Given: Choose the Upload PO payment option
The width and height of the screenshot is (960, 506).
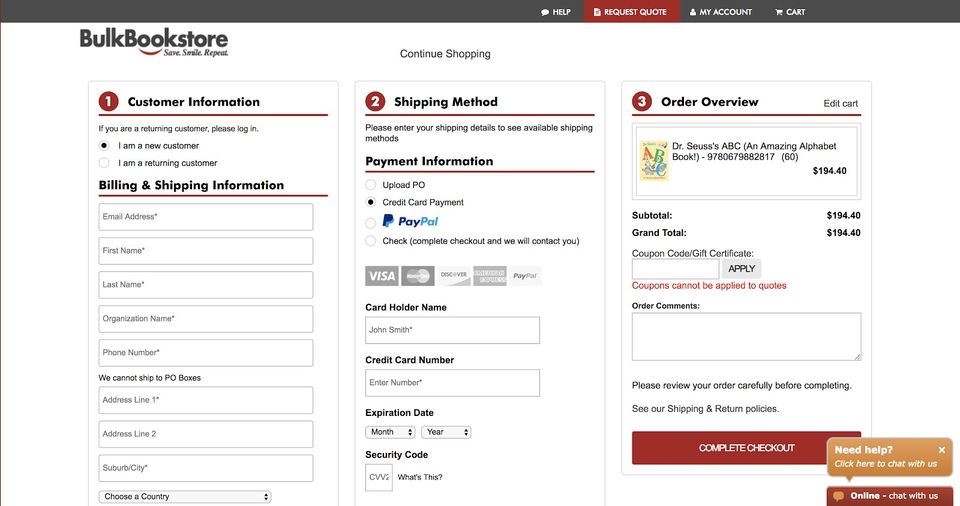Looking at the screenshot, I should tap(371, 185).
